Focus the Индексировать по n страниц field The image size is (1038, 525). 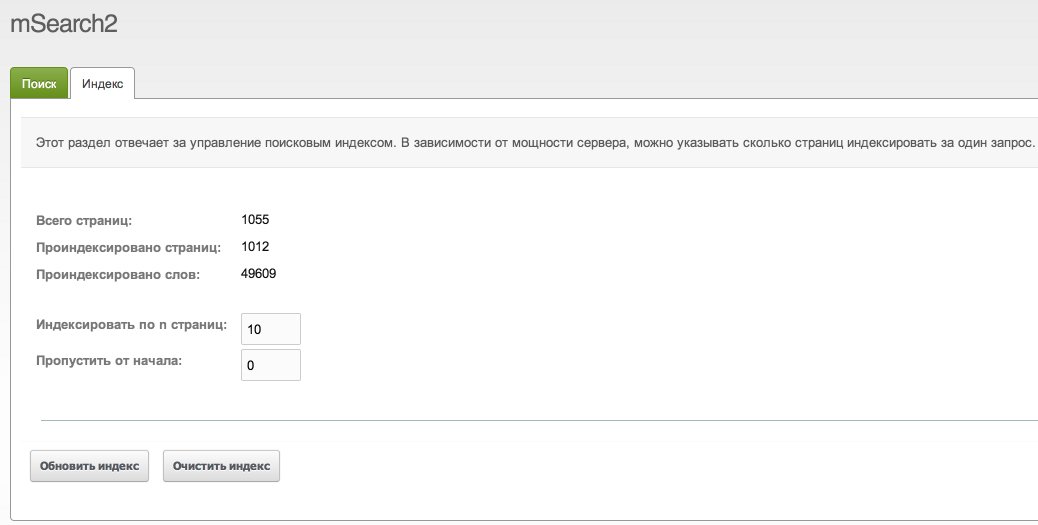271,329
